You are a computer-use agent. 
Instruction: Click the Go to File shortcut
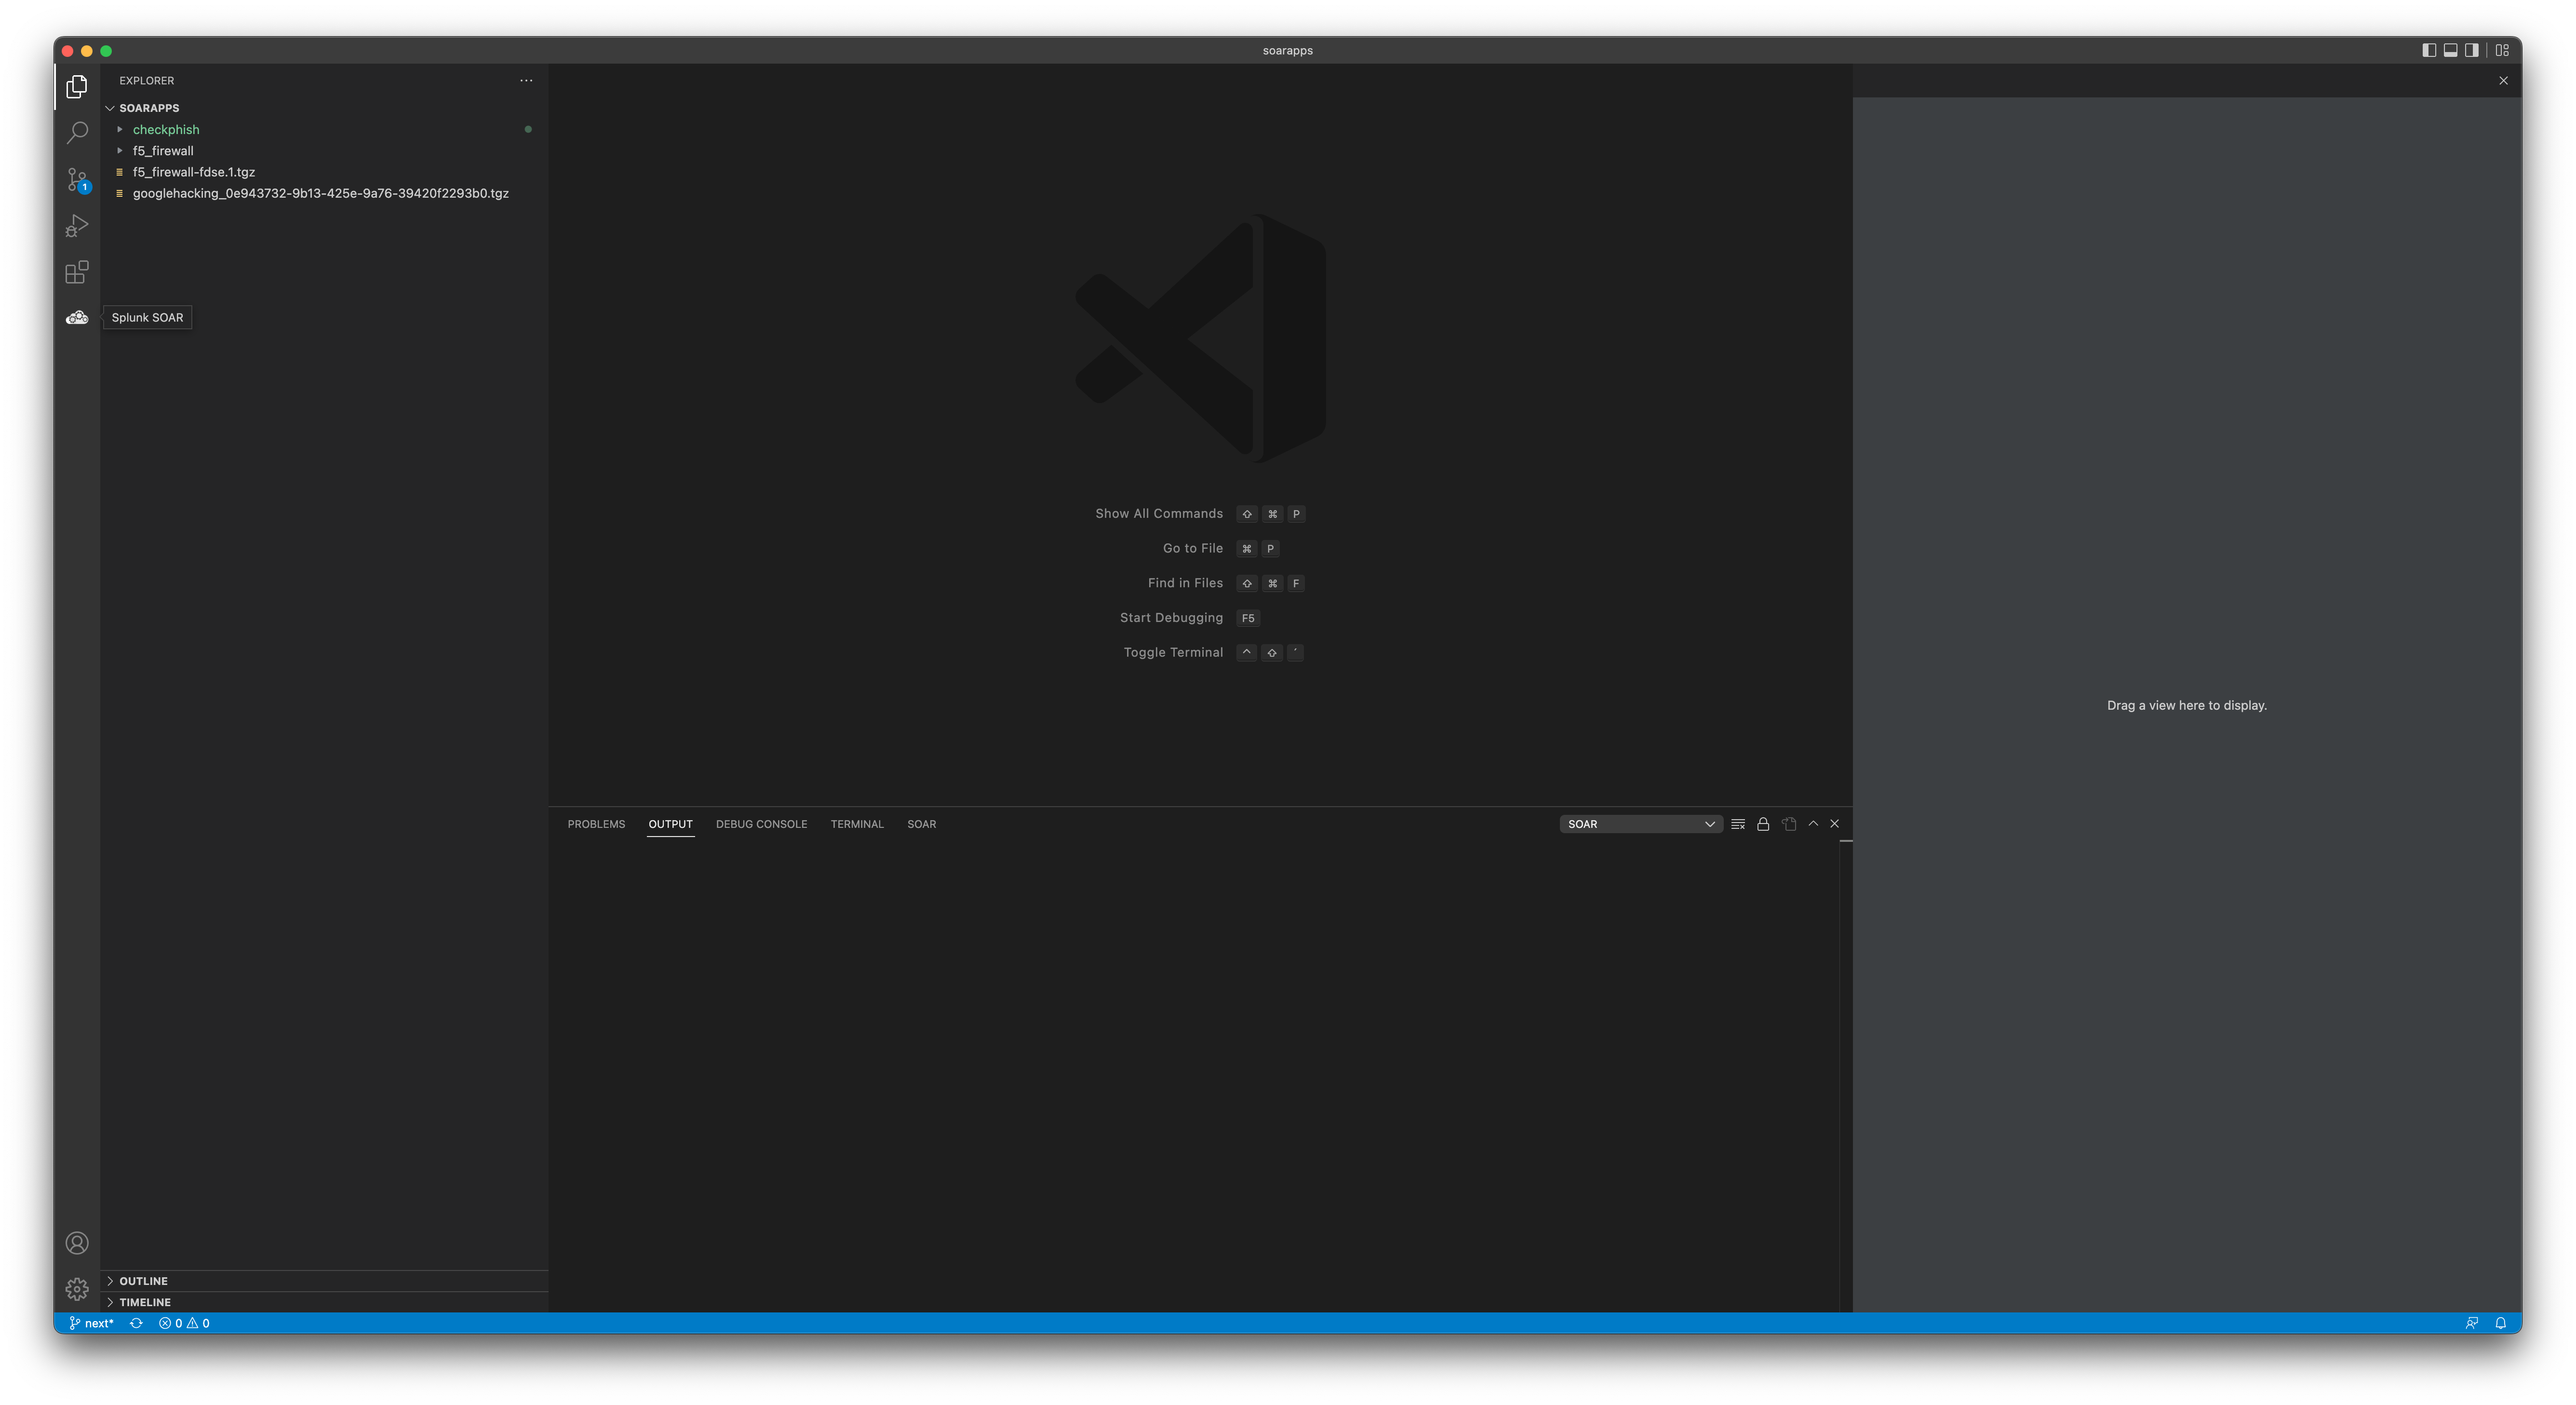(1220, 549)
